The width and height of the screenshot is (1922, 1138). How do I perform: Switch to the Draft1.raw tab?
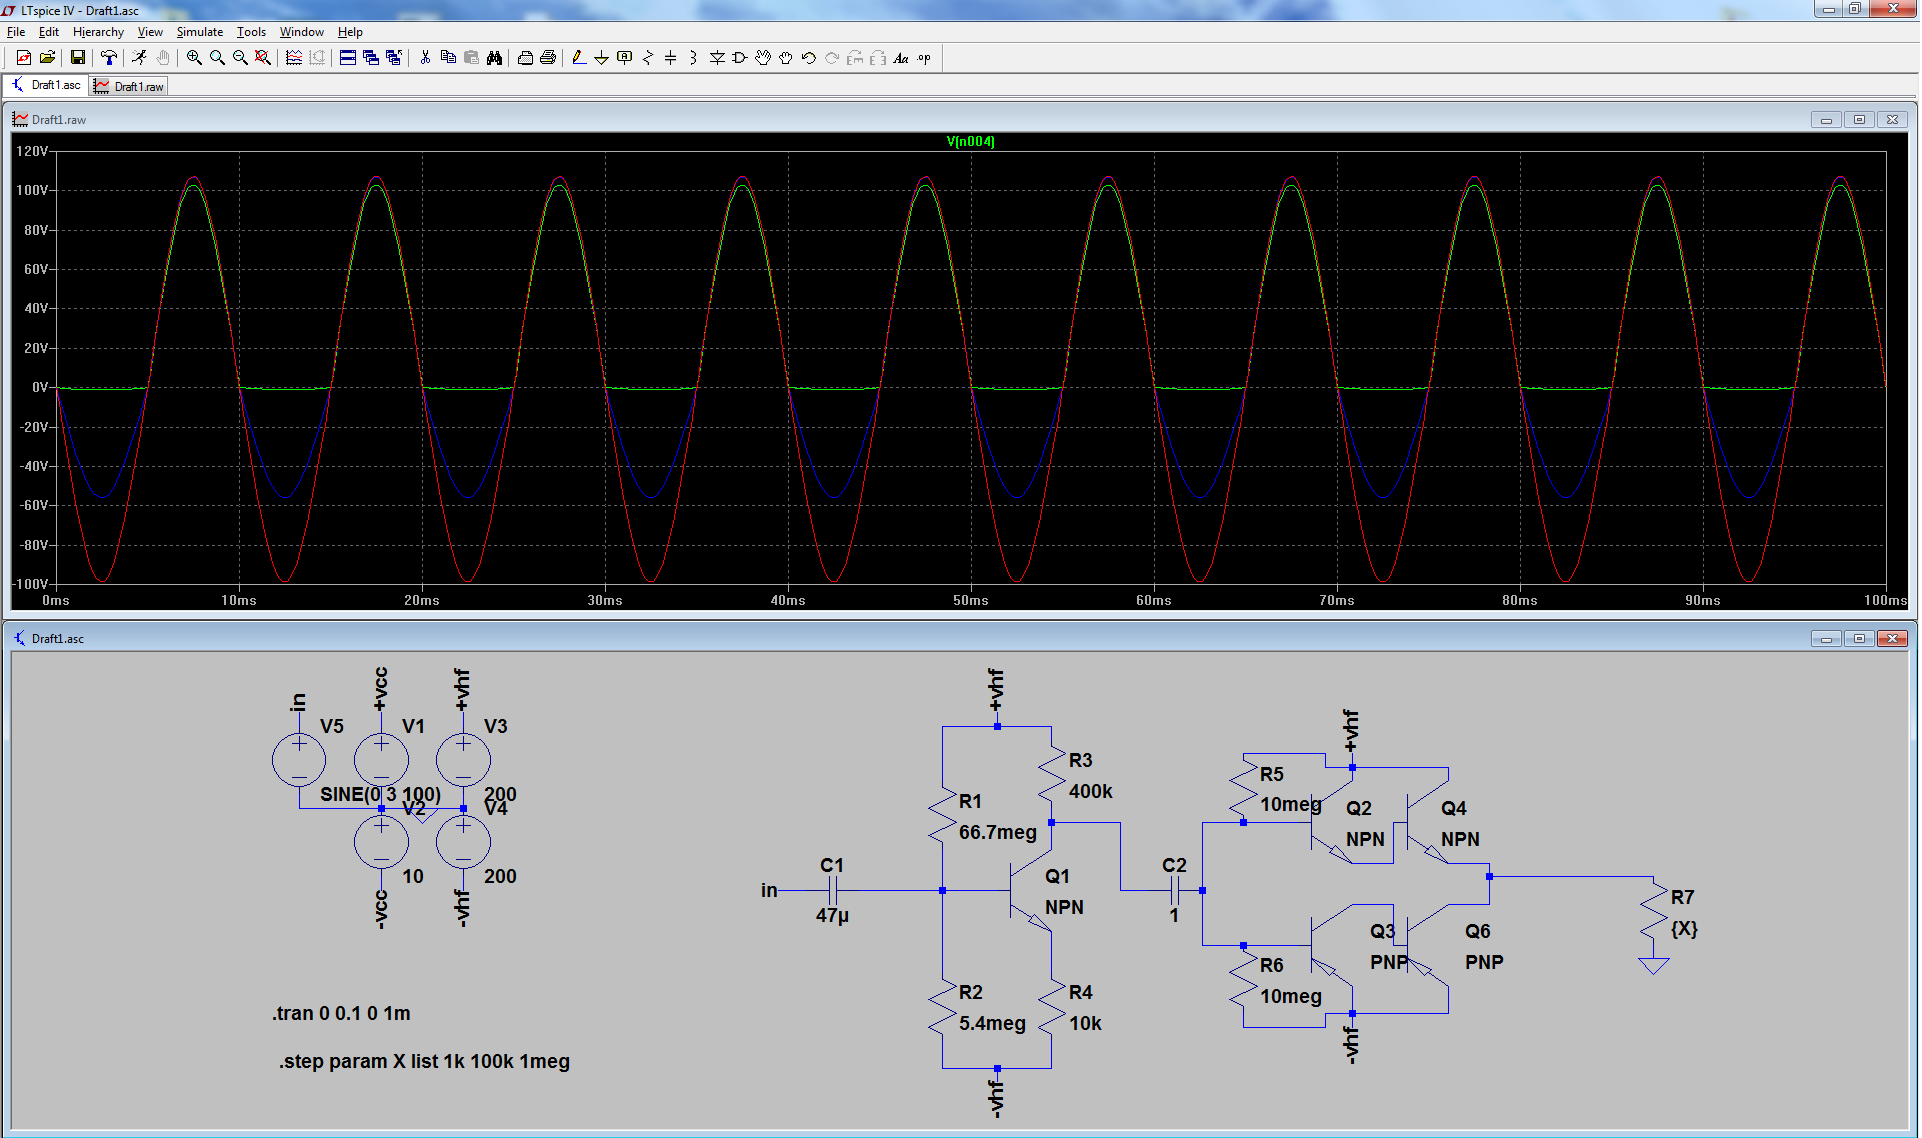129,87
